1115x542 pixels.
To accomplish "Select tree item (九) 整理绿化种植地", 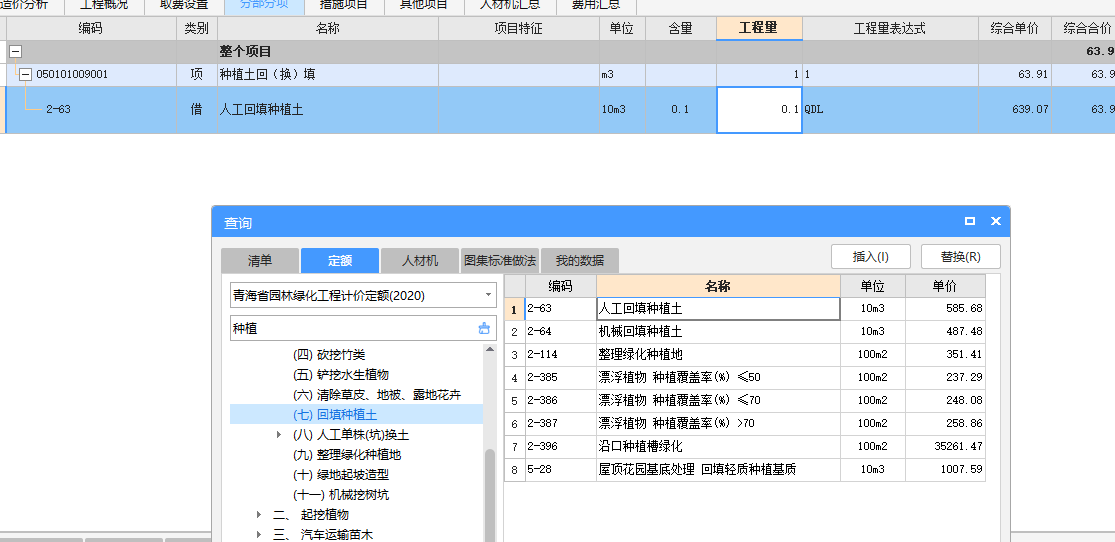I will pos(347,454).
